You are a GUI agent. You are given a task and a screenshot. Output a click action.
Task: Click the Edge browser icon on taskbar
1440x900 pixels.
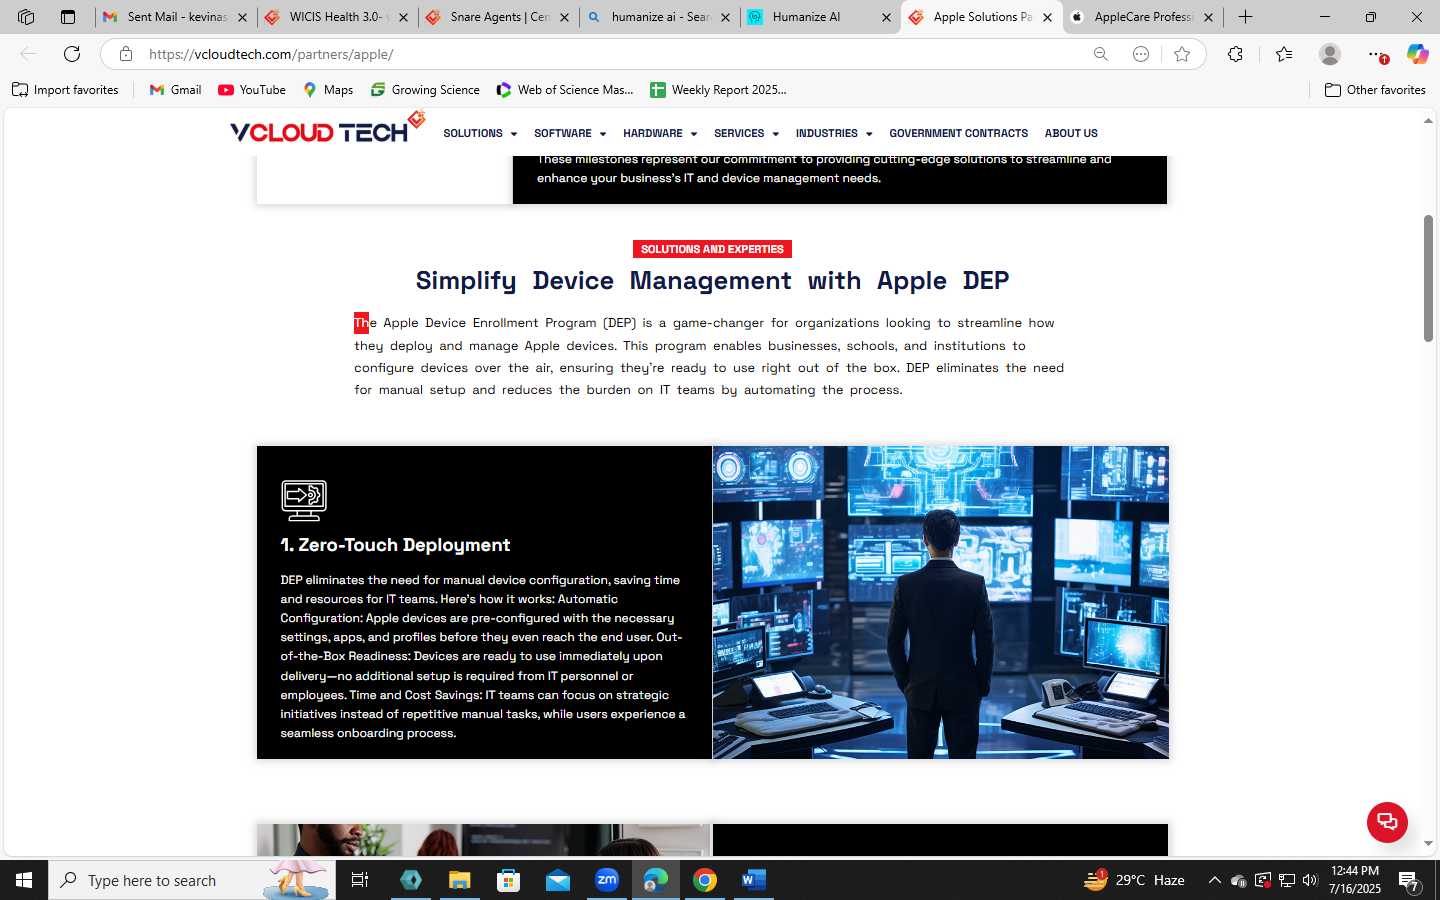pos(656,880)
